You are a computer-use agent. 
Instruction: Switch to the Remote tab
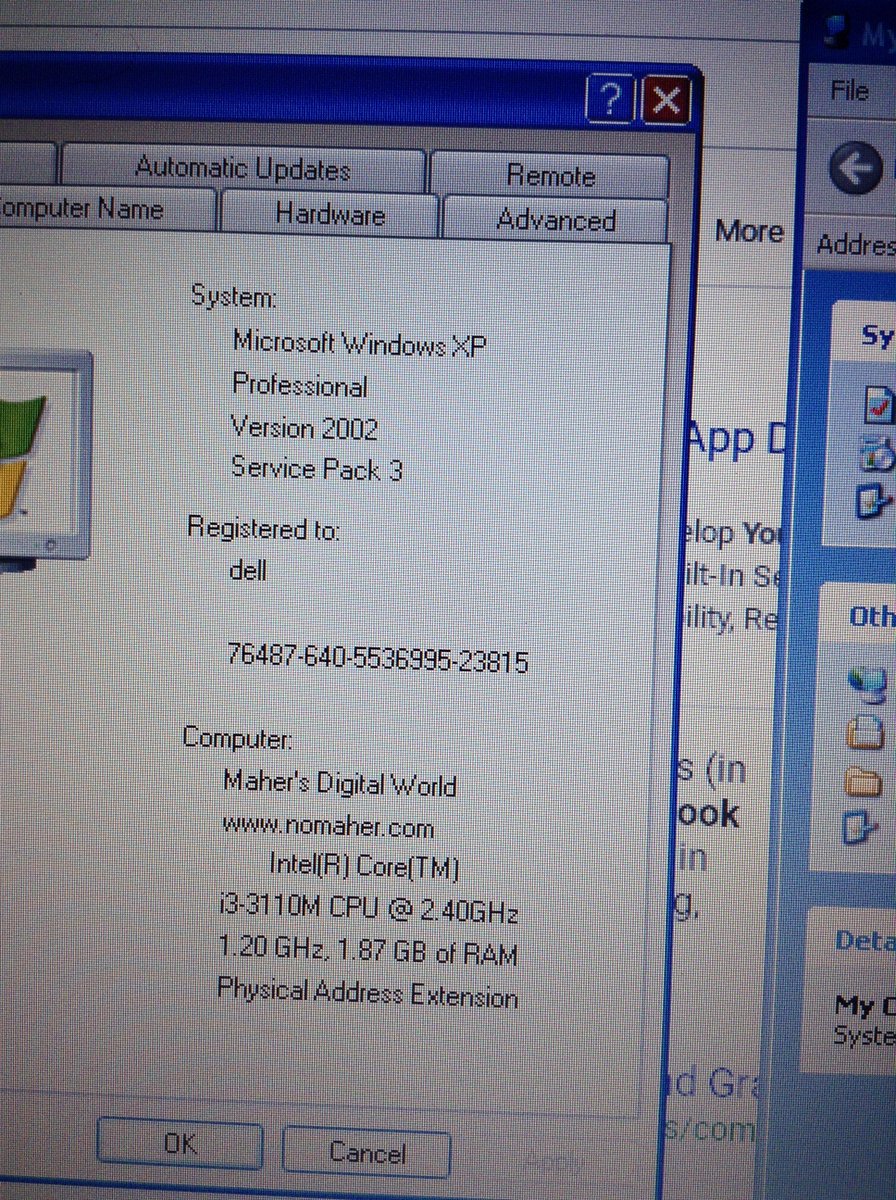[550, 175]
